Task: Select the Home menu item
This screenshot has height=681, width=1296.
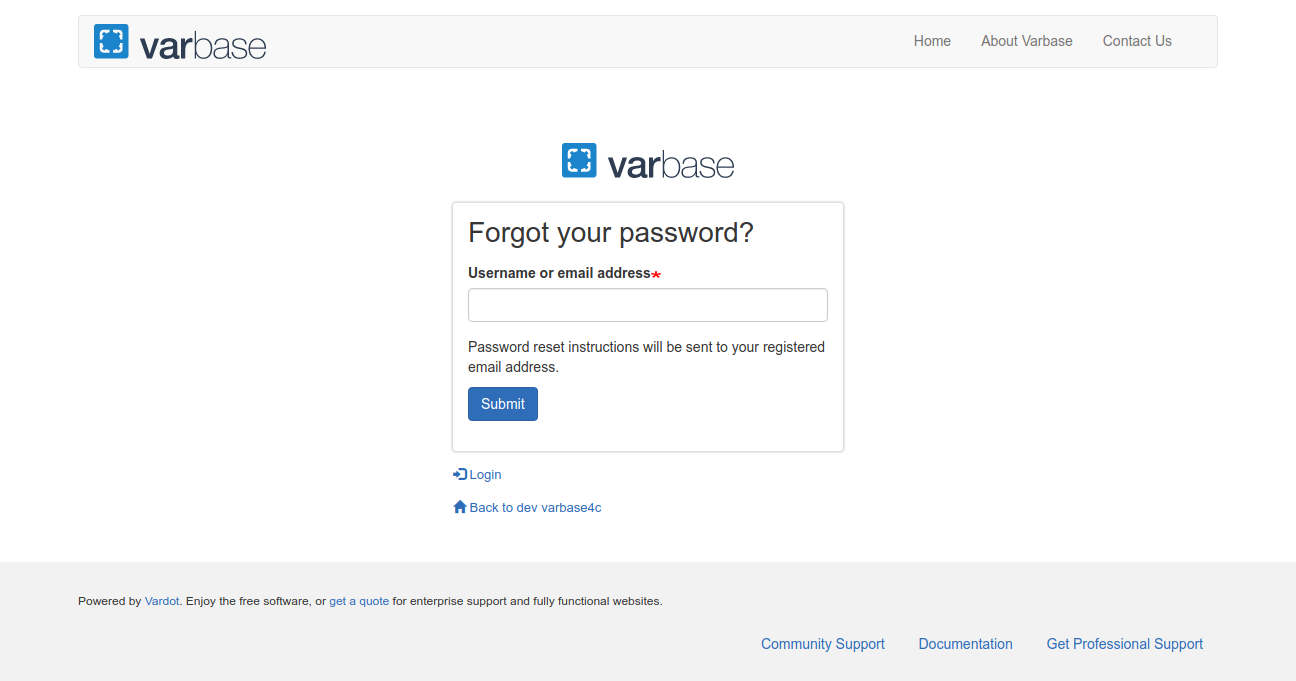Action: coord(932,41)
